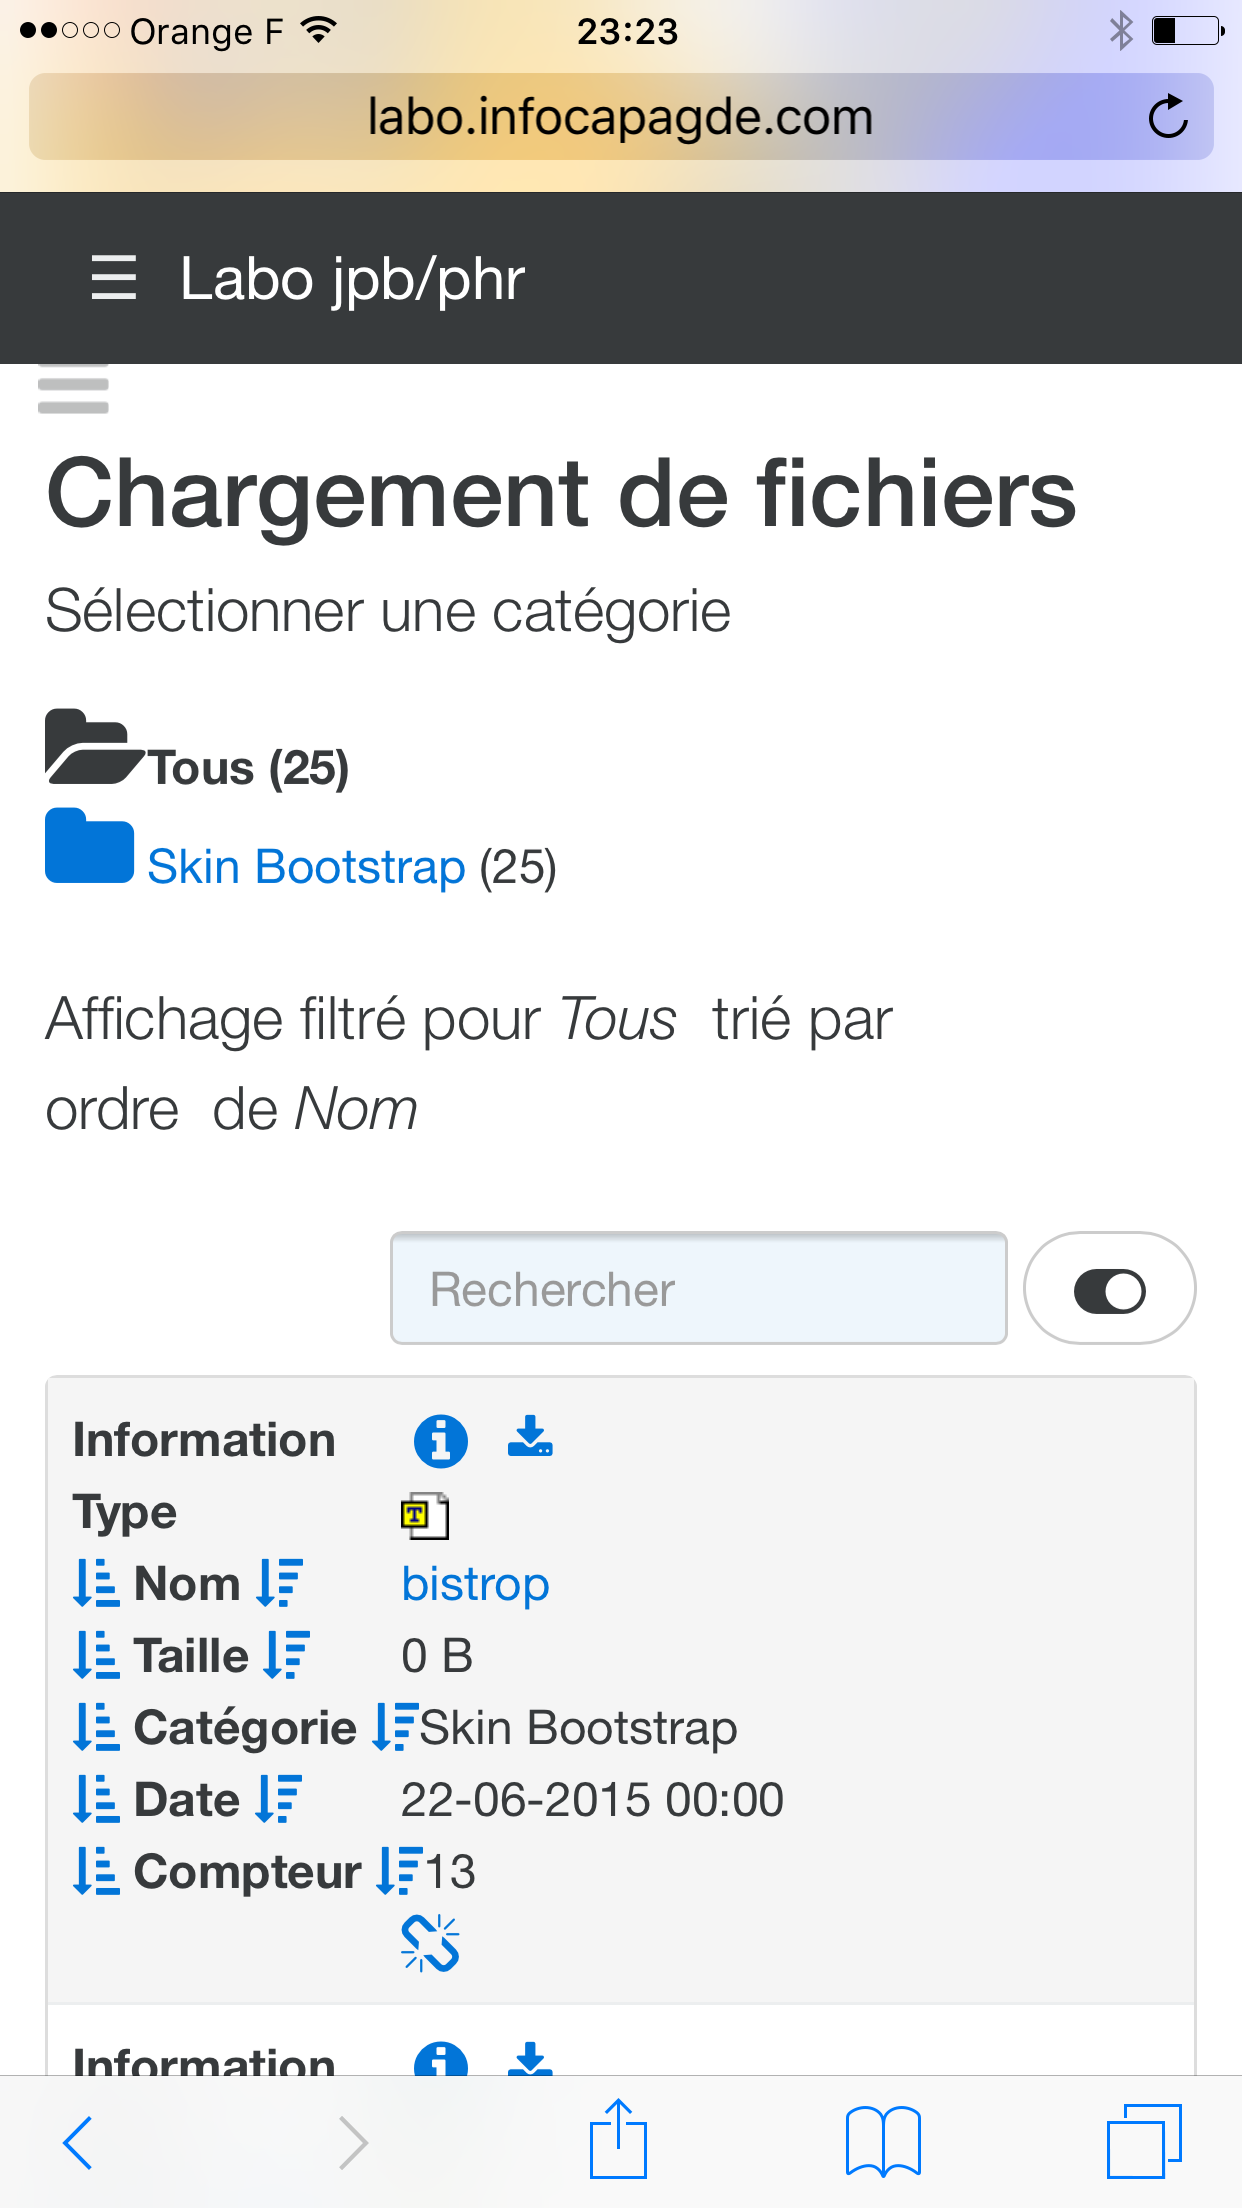Sort by Taille descending icon
This screenshot has height=2208, width=1242.
287,1655
